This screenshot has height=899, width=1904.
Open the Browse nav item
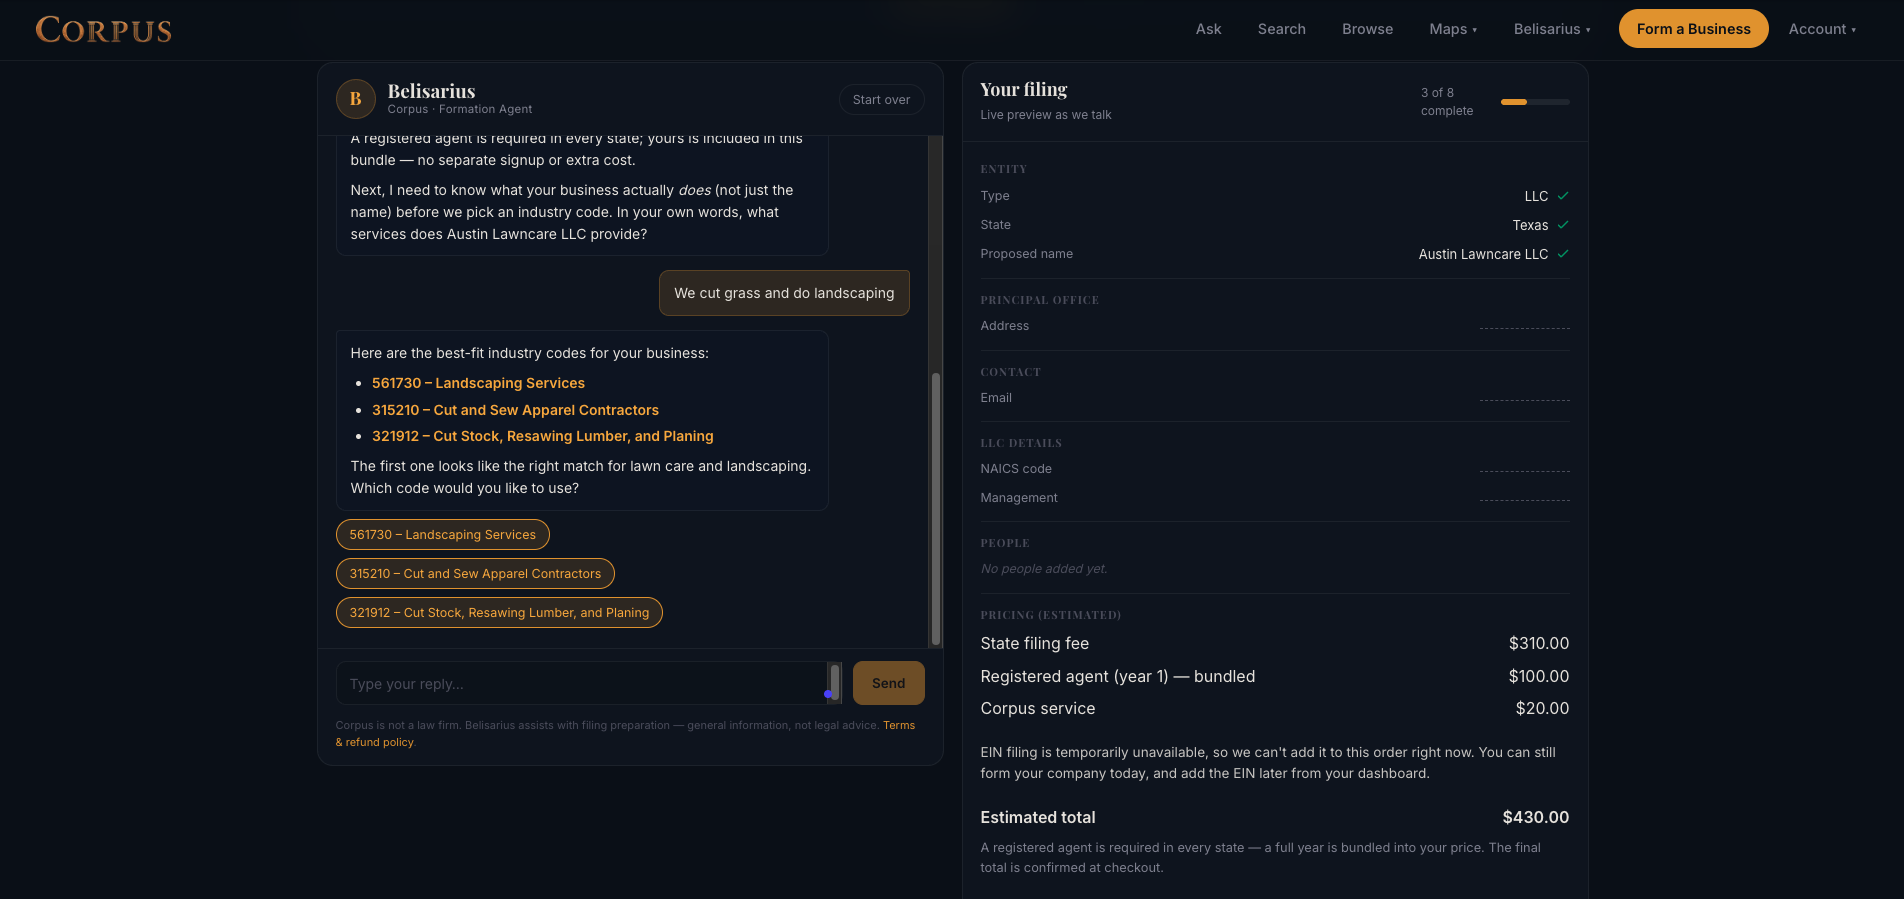click(x=1367, y=29)
